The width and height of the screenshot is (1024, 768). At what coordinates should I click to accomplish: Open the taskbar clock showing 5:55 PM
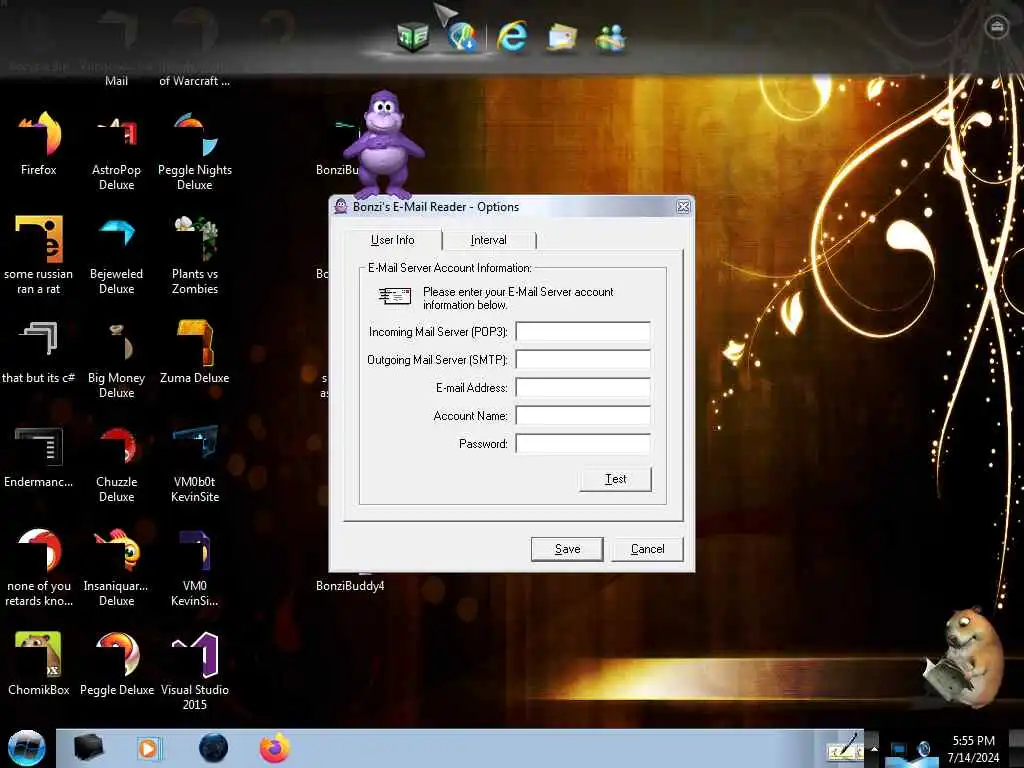(973, 749)
